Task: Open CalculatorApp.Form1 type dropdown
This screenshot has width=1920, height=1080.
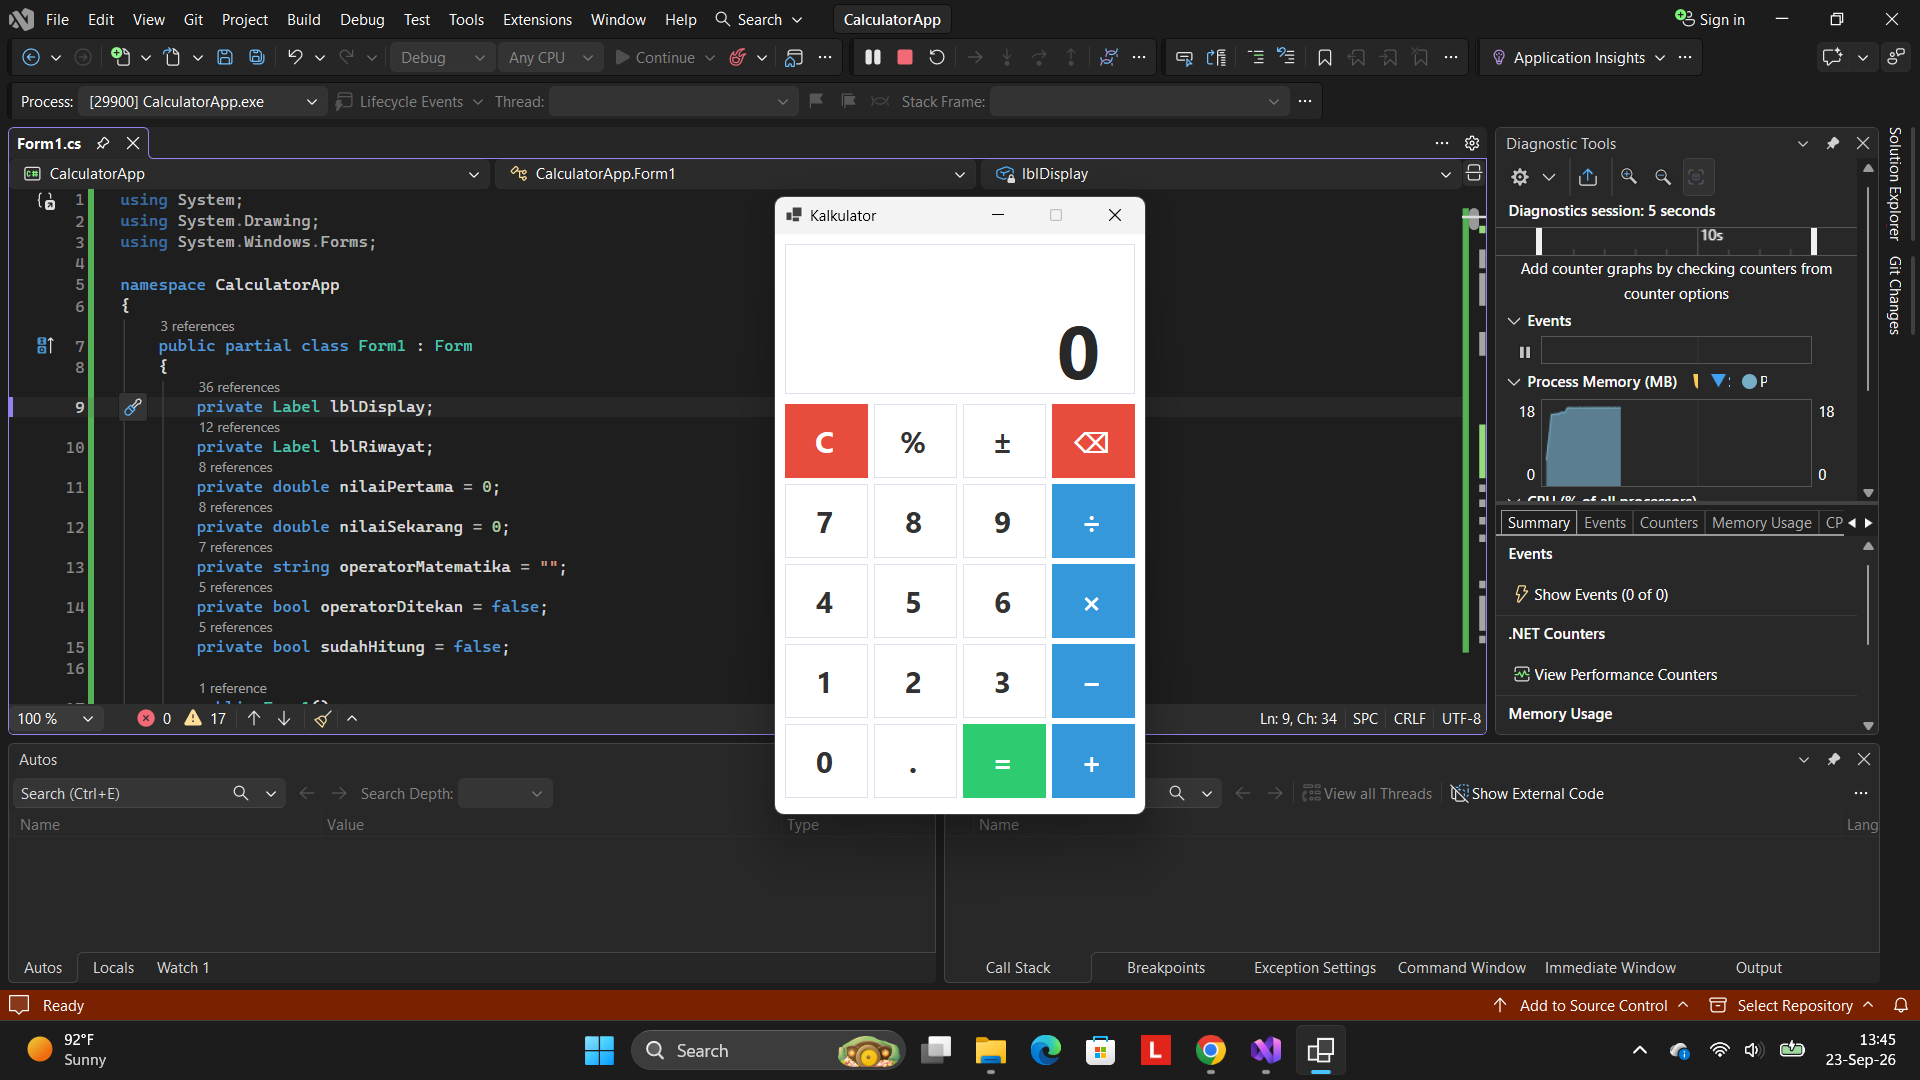Action: click(737, 174)
